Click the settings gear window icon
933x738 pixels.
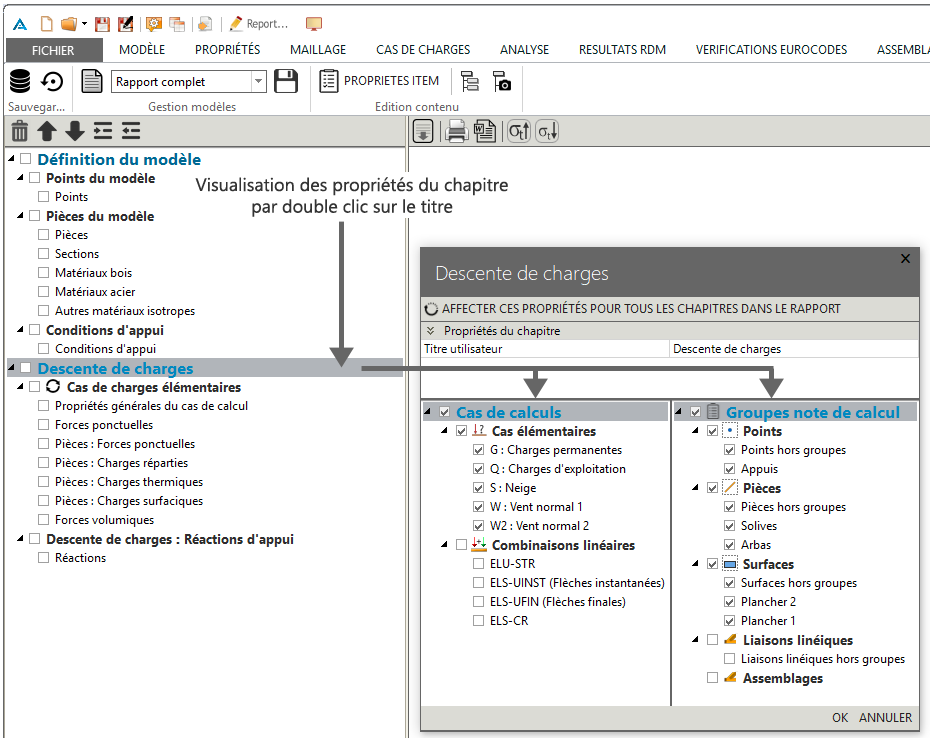pos(154,24)
